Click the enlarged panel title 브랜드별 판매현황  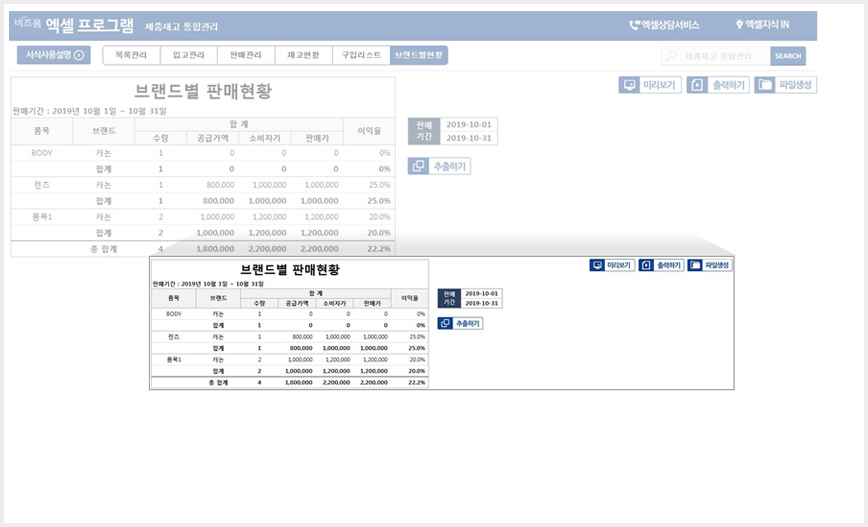coord(290,270)
